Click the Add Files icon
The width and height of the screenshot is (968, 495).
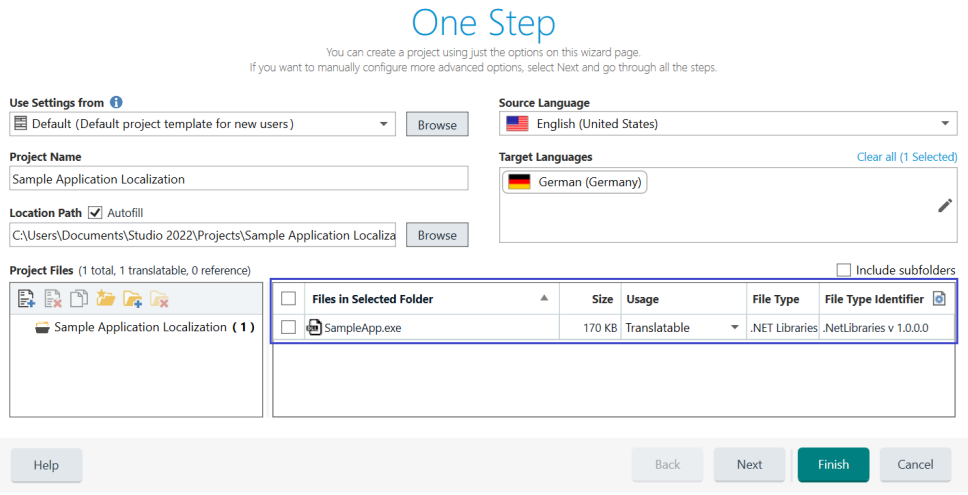pos(26,299)
